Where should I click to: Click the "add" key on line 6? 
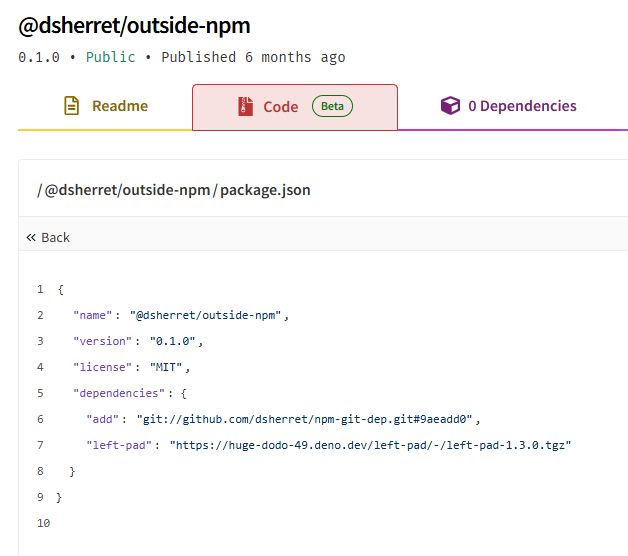pos(103,419)
